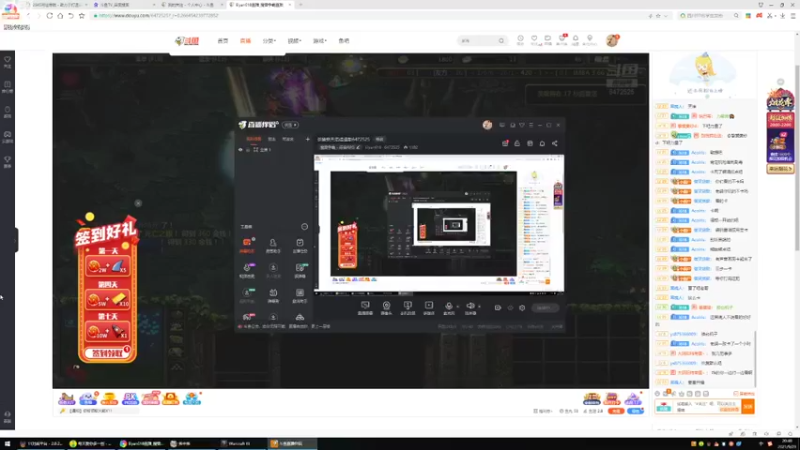800x450 pixels.
Task: Click the search magnifier icon
Action: 502,41
